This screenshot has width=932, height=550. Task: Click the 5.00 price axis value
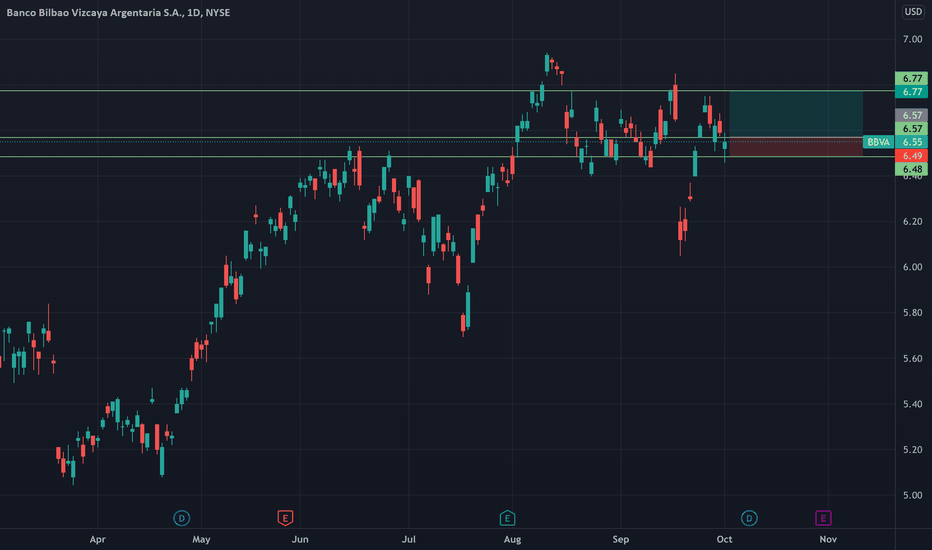912,495
